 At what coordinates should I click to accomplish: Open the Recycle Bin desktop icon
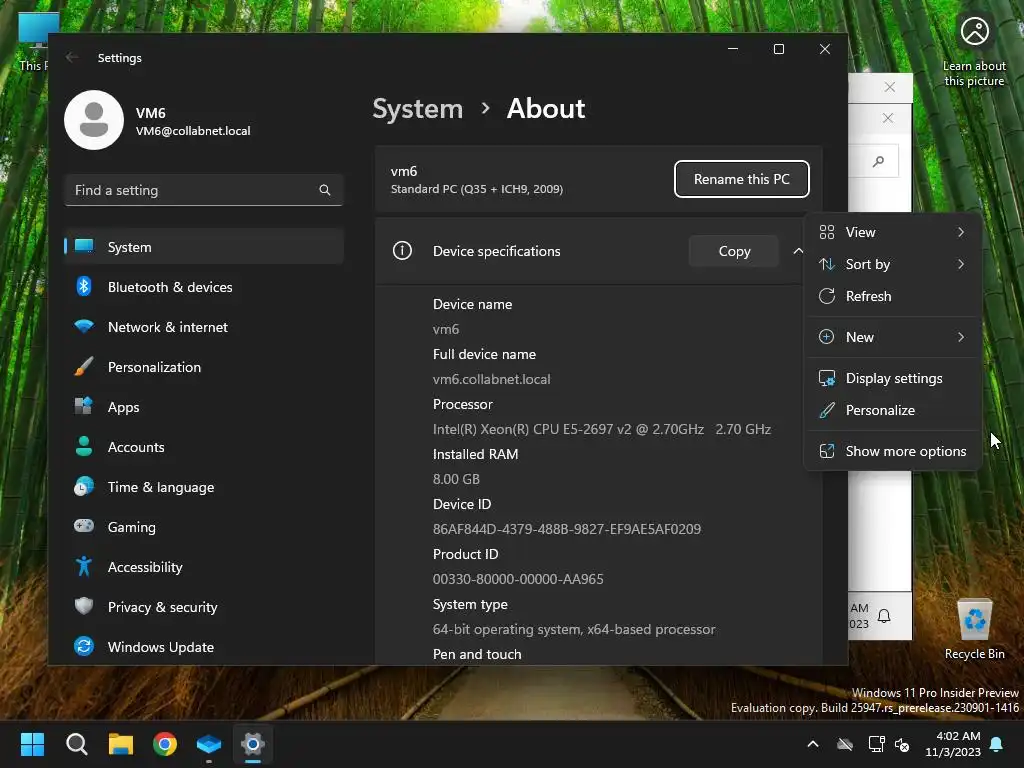tap(974, 630)
